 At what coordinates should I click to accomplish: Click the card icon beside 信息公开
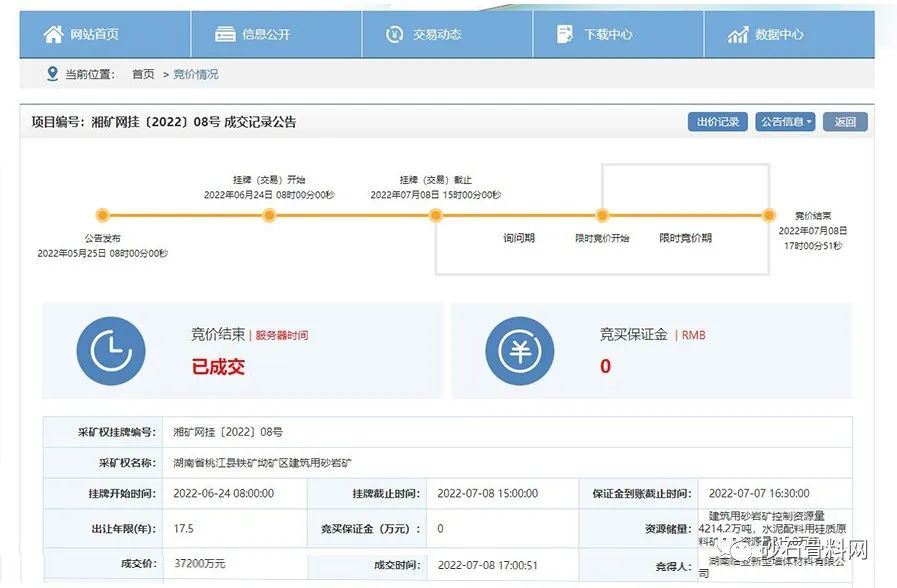pyautogui.click(x=225, y=34)
